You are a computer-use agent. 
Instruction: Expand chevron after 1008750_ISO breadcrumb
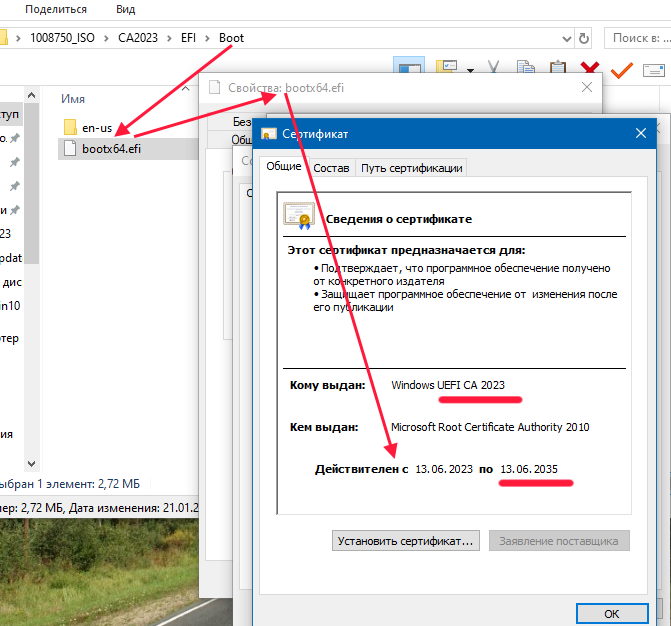[106, 39]
